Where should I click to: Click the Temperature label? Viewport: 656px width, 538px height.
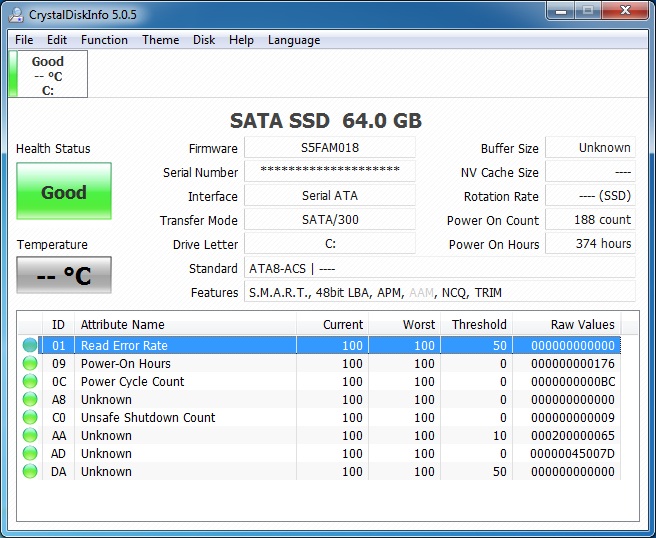52,244
